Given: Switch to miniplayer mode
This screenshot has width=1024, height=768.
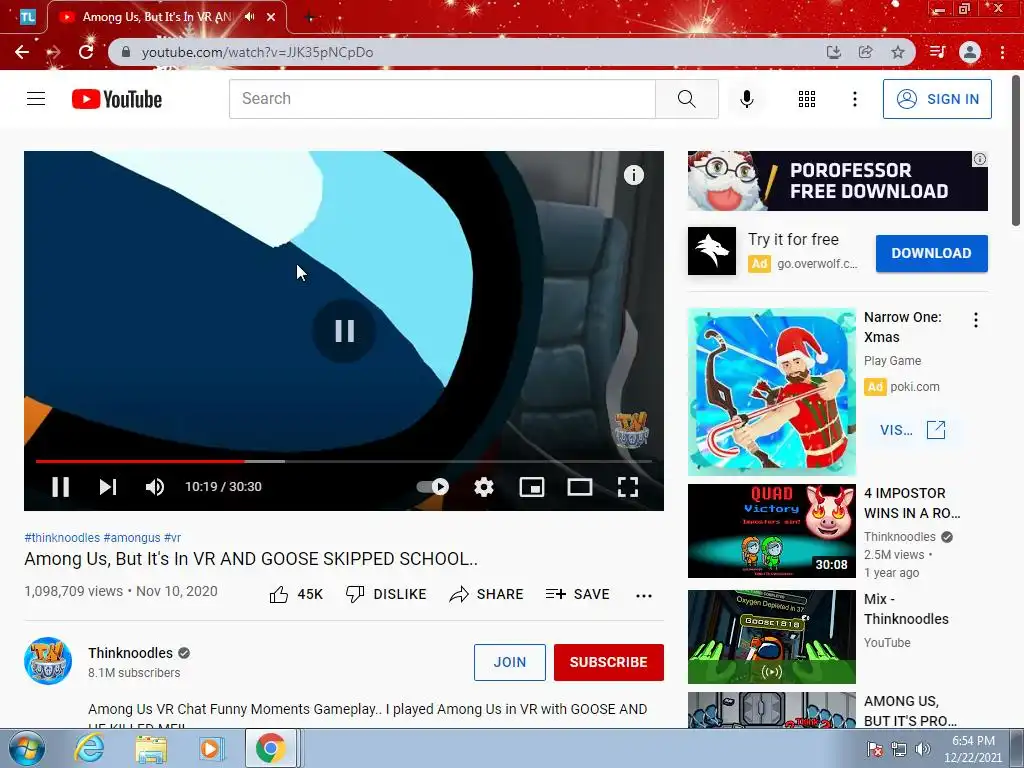Looking at the screenshot, I should [x=532, y=487].
